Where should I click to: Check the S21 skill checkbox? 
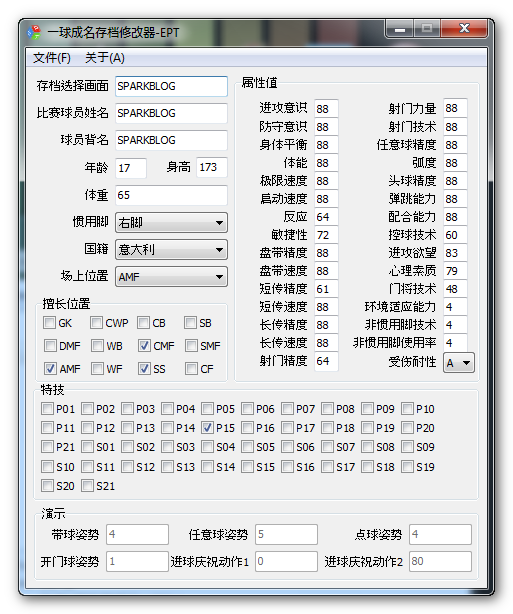(87, 486)
